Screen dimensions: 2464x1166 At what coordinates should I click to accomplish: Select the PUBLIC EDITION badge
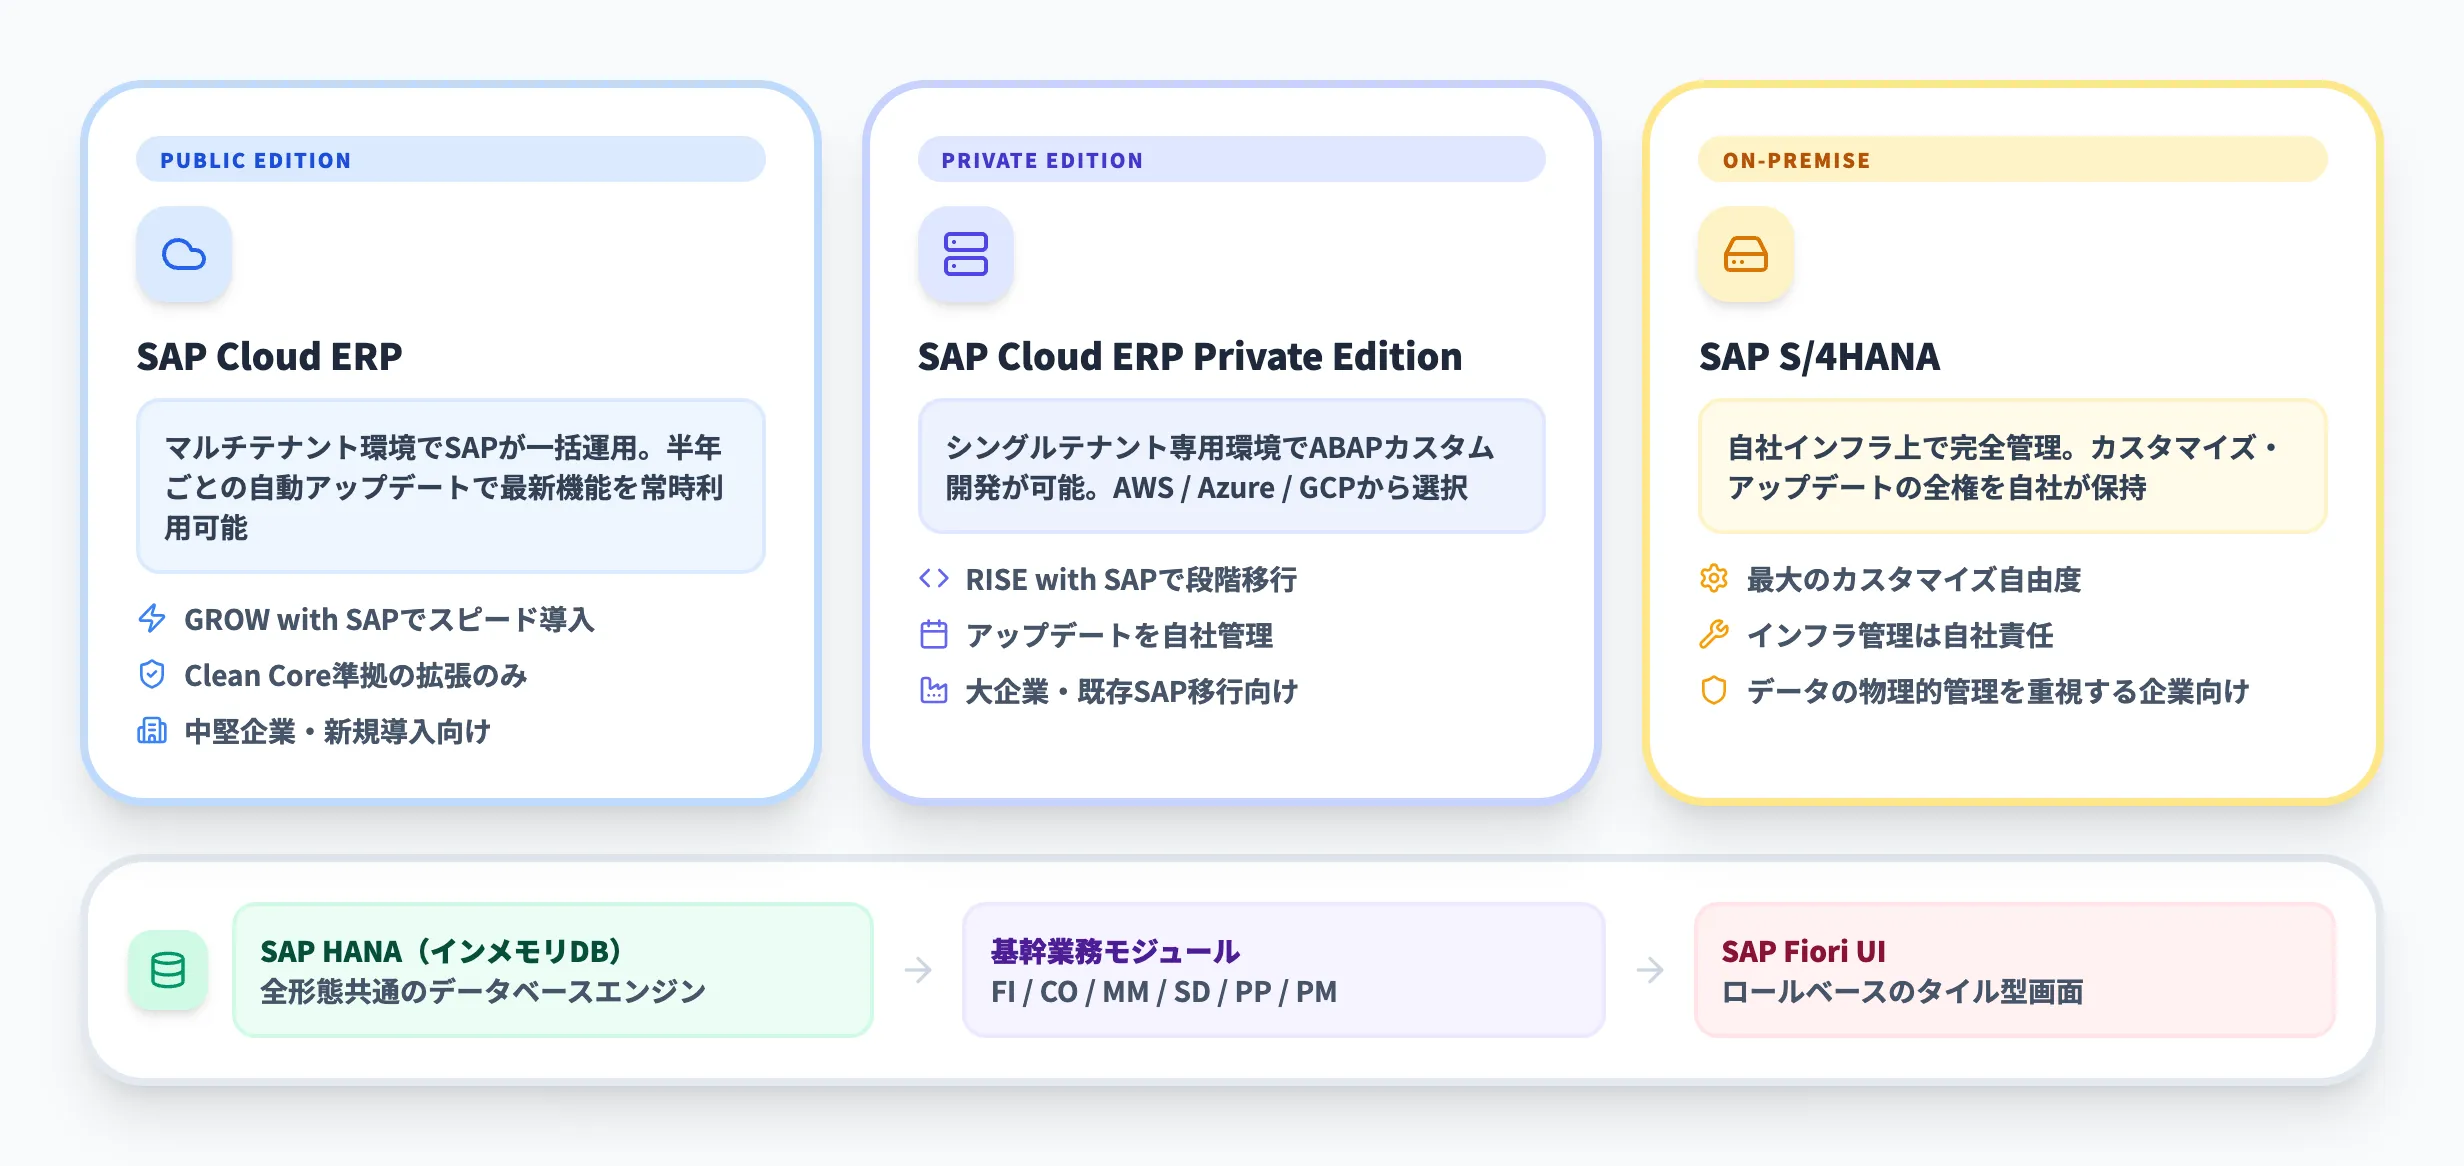[x=450, y=159]
